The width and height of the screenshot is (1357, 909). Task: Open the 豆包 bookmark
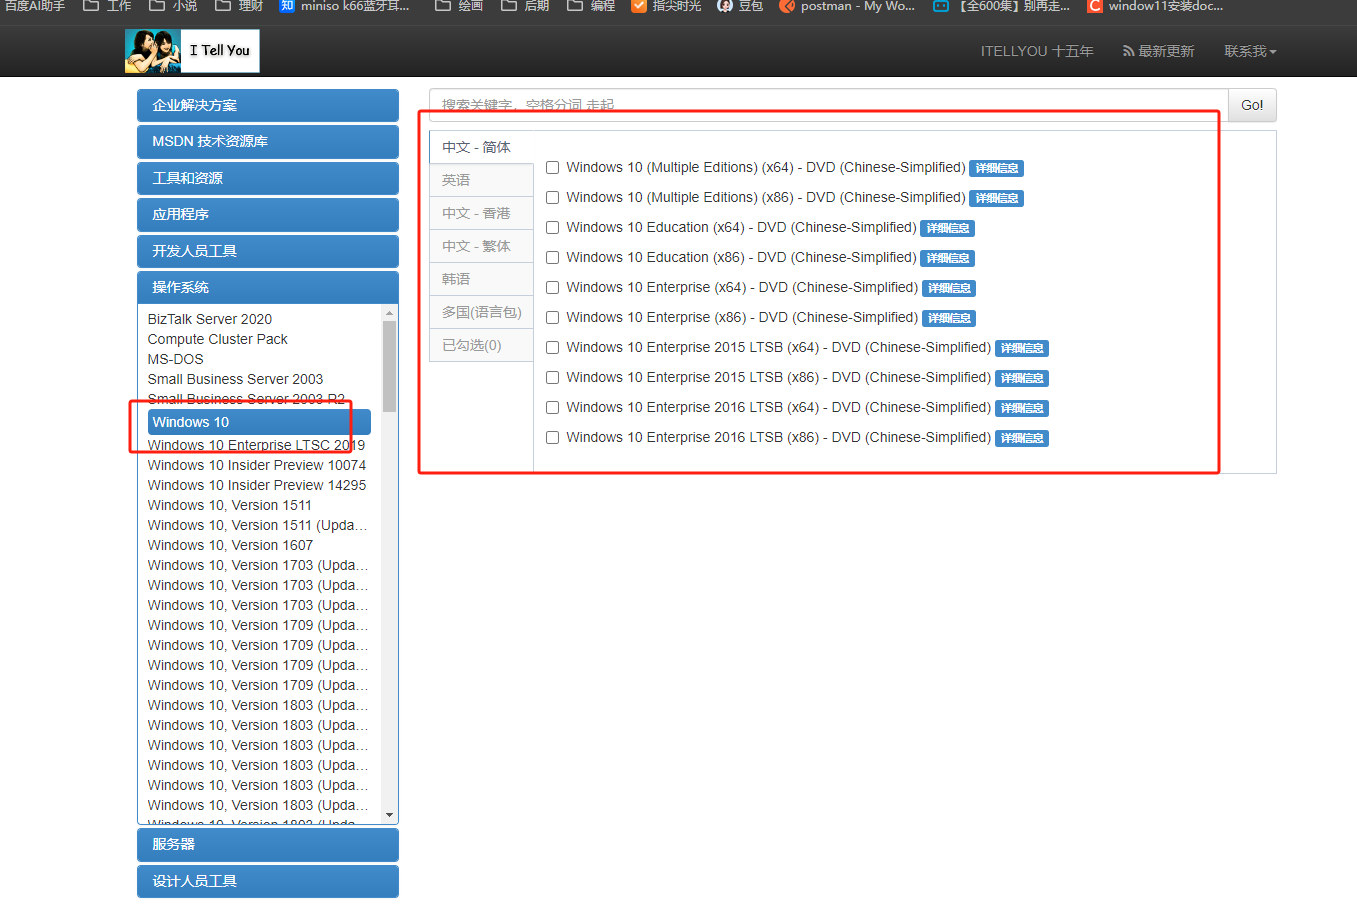740,6
